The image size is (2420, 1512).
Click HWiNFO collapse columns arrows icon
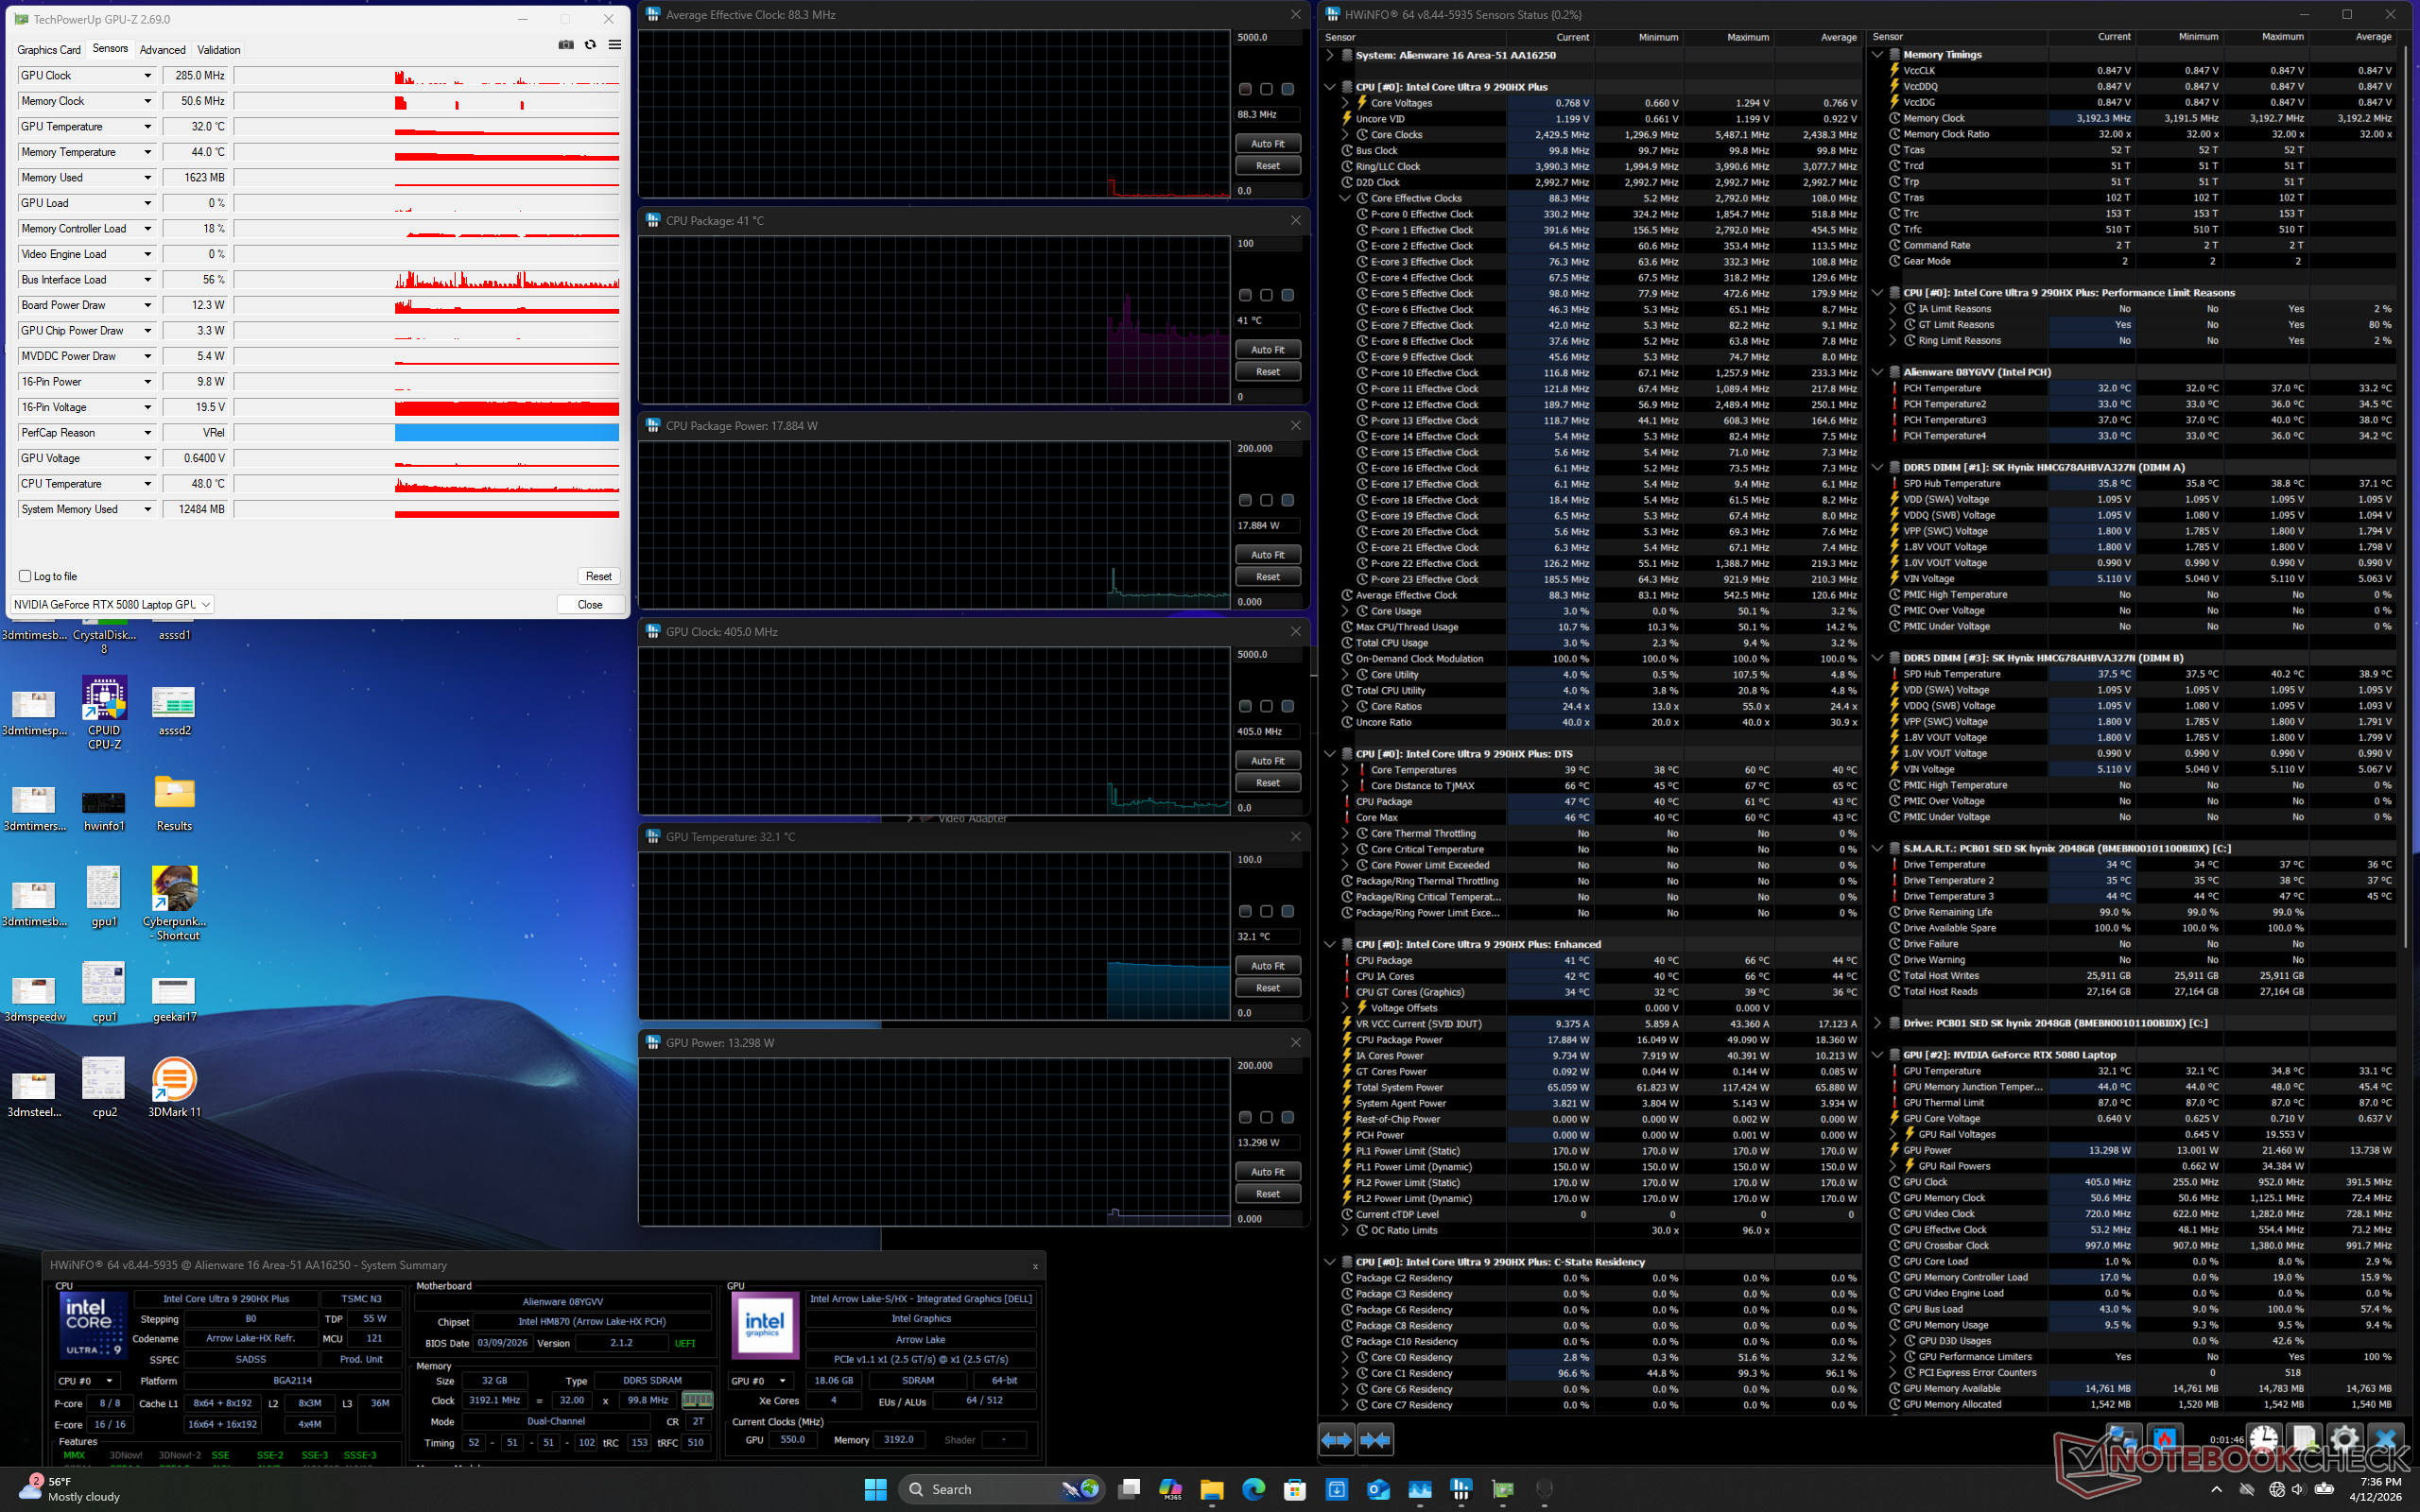tap(1376, 1440)
